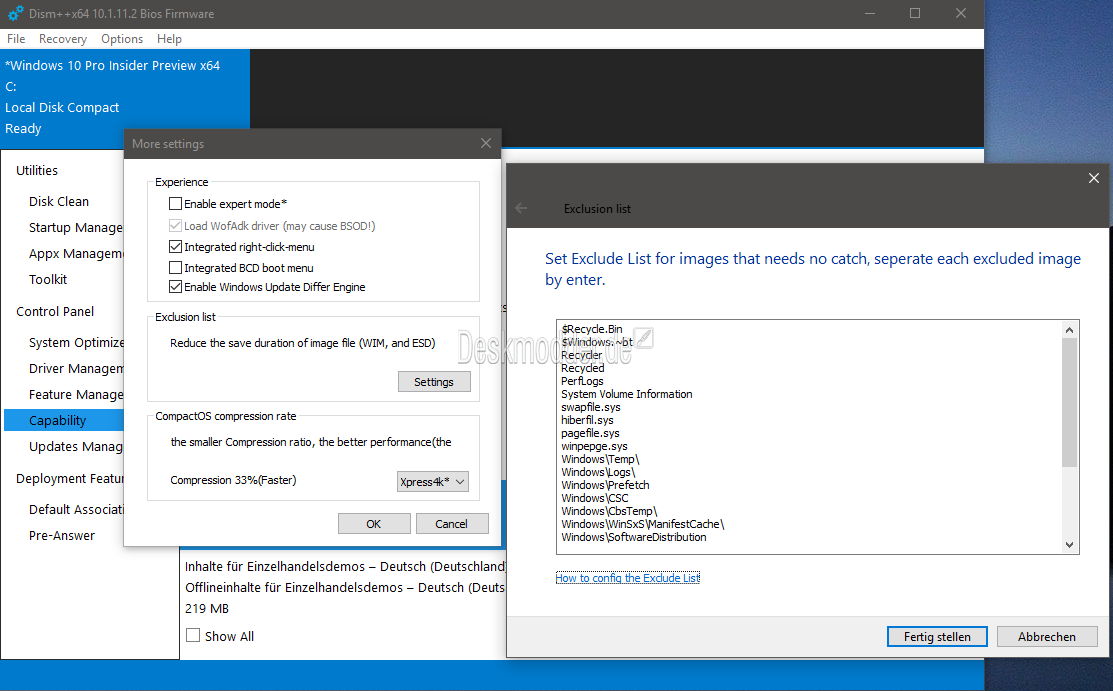Image resolution: width=1113 pixels, height=691 pixels.
Task: Select Pre-Answer in sidebar
Action: (x=62, y=535)
